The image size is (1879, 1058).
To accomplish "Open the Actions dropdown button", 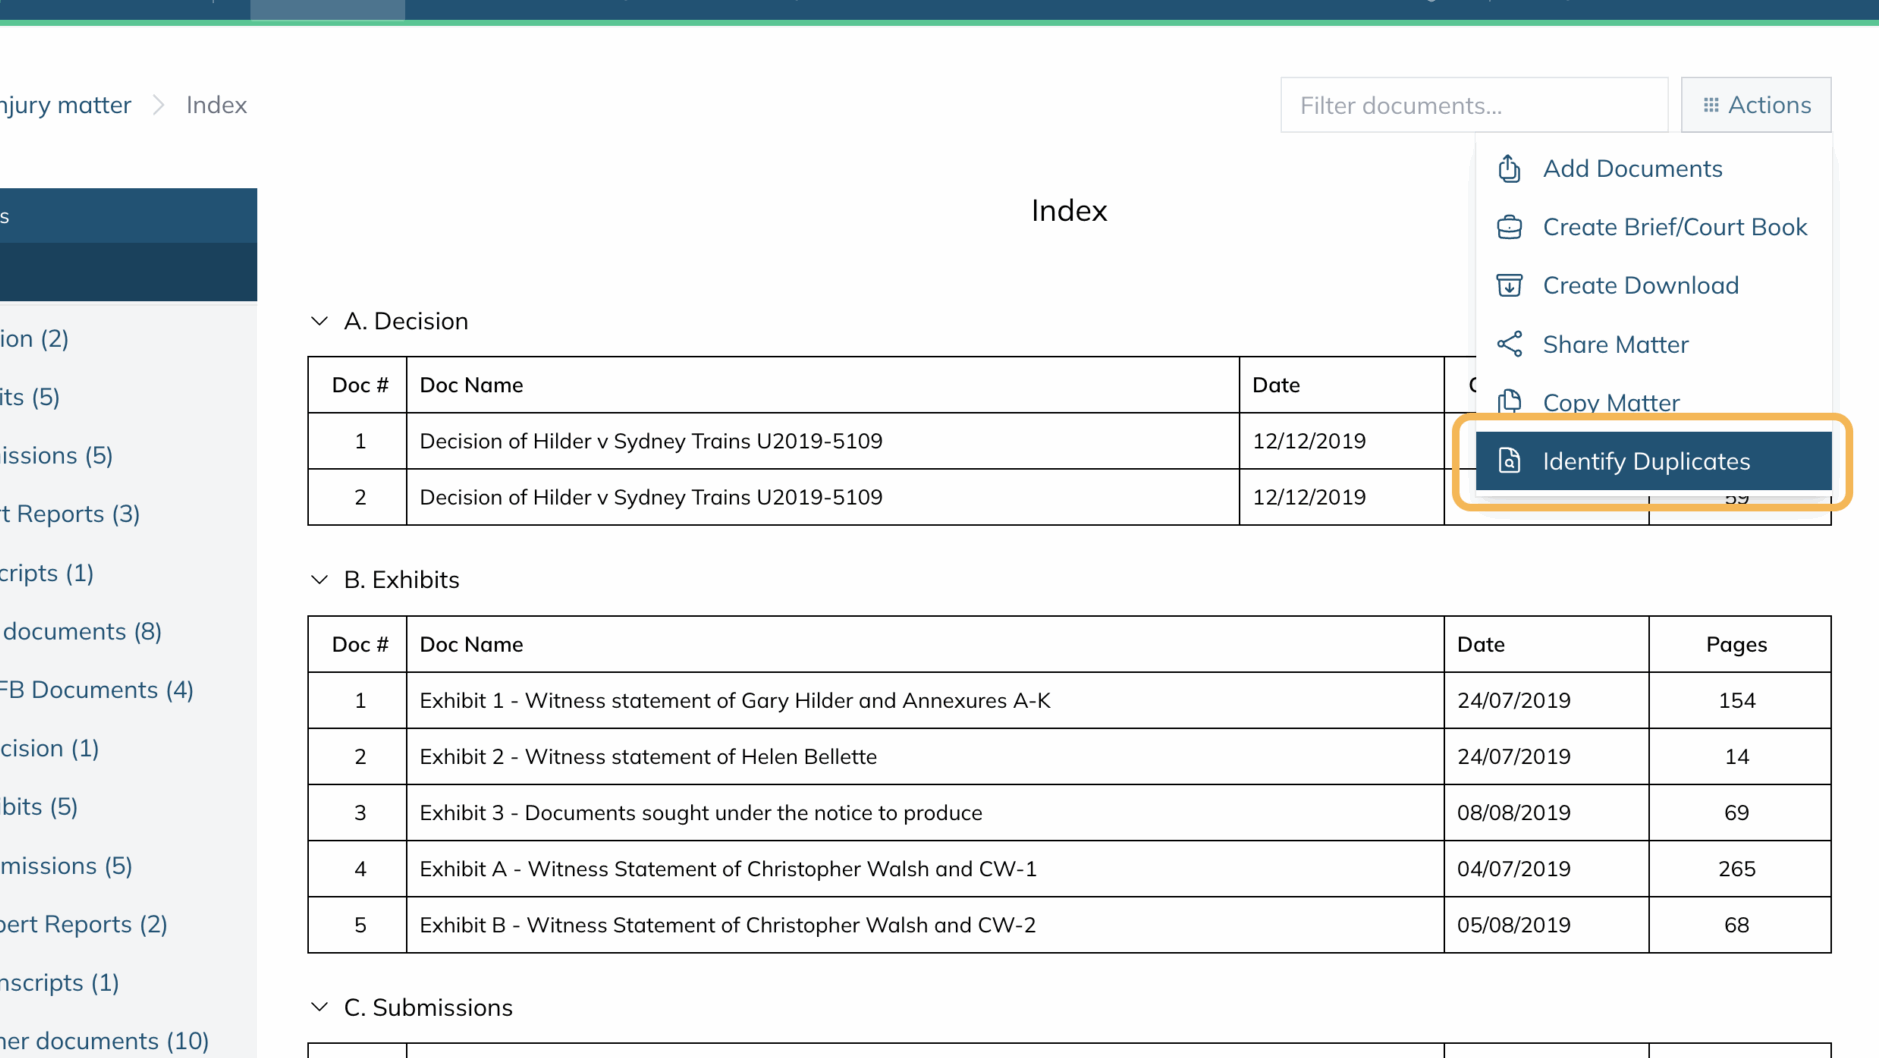I will pyautogui.click(x=1756, y=105).
